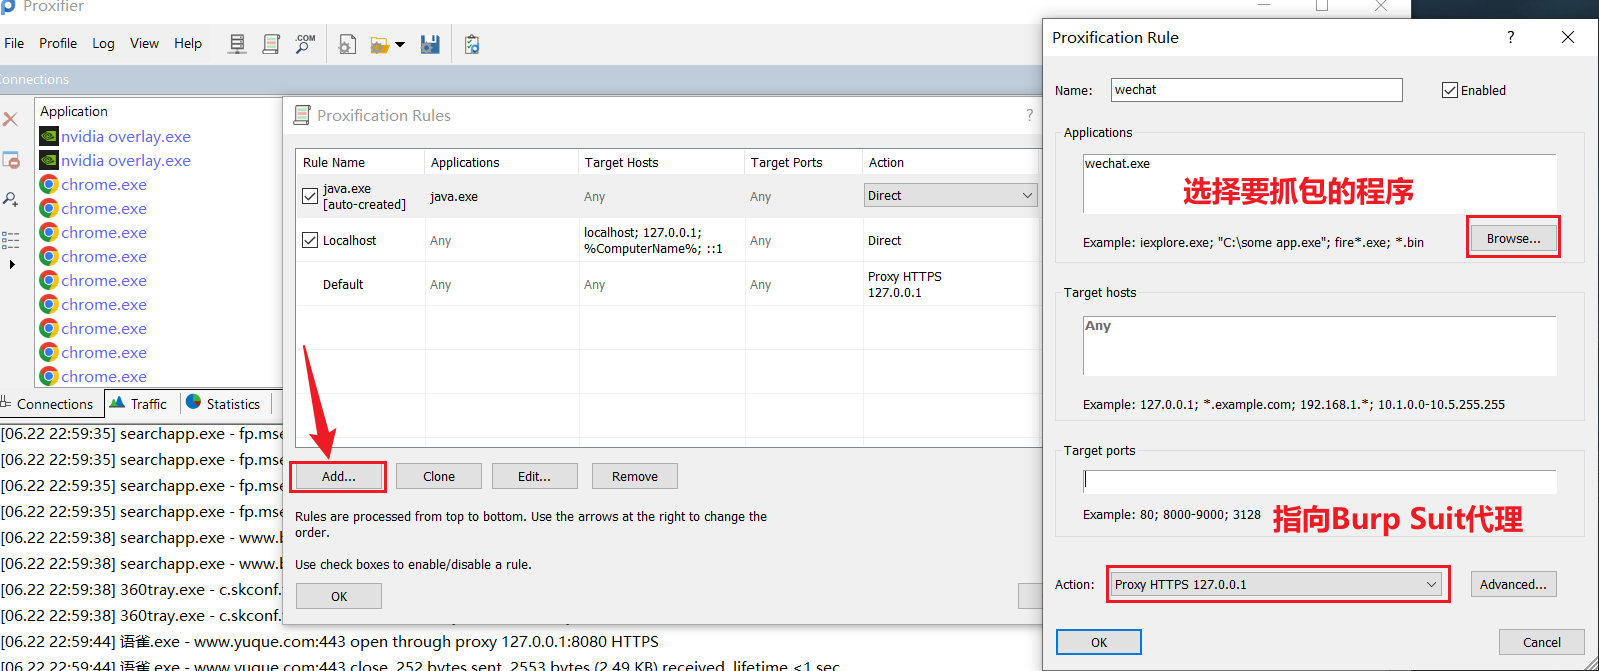Image resolution: width=1599 pixels, height=671 pixels.
Task: Open the Direct action dropdown for java.exe
Action: [x=950, y=195]
